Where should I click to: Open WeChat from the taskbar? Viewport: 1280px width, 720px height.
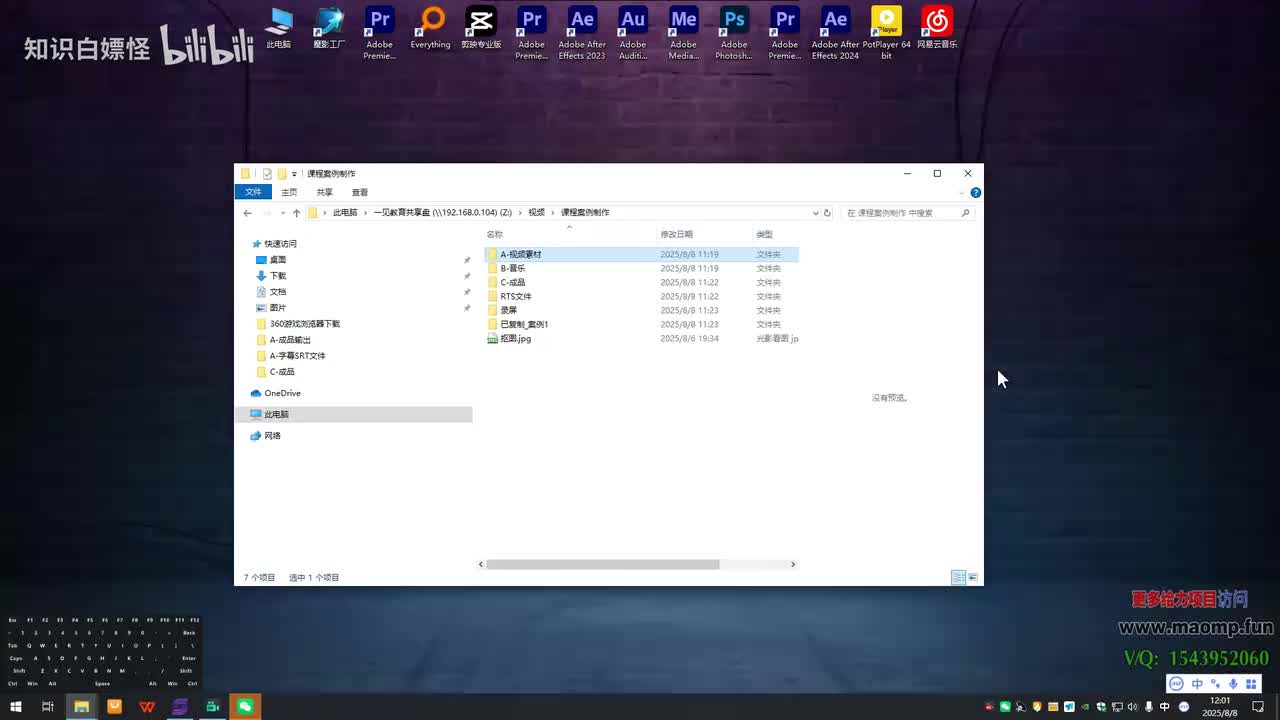click(245, 707)
